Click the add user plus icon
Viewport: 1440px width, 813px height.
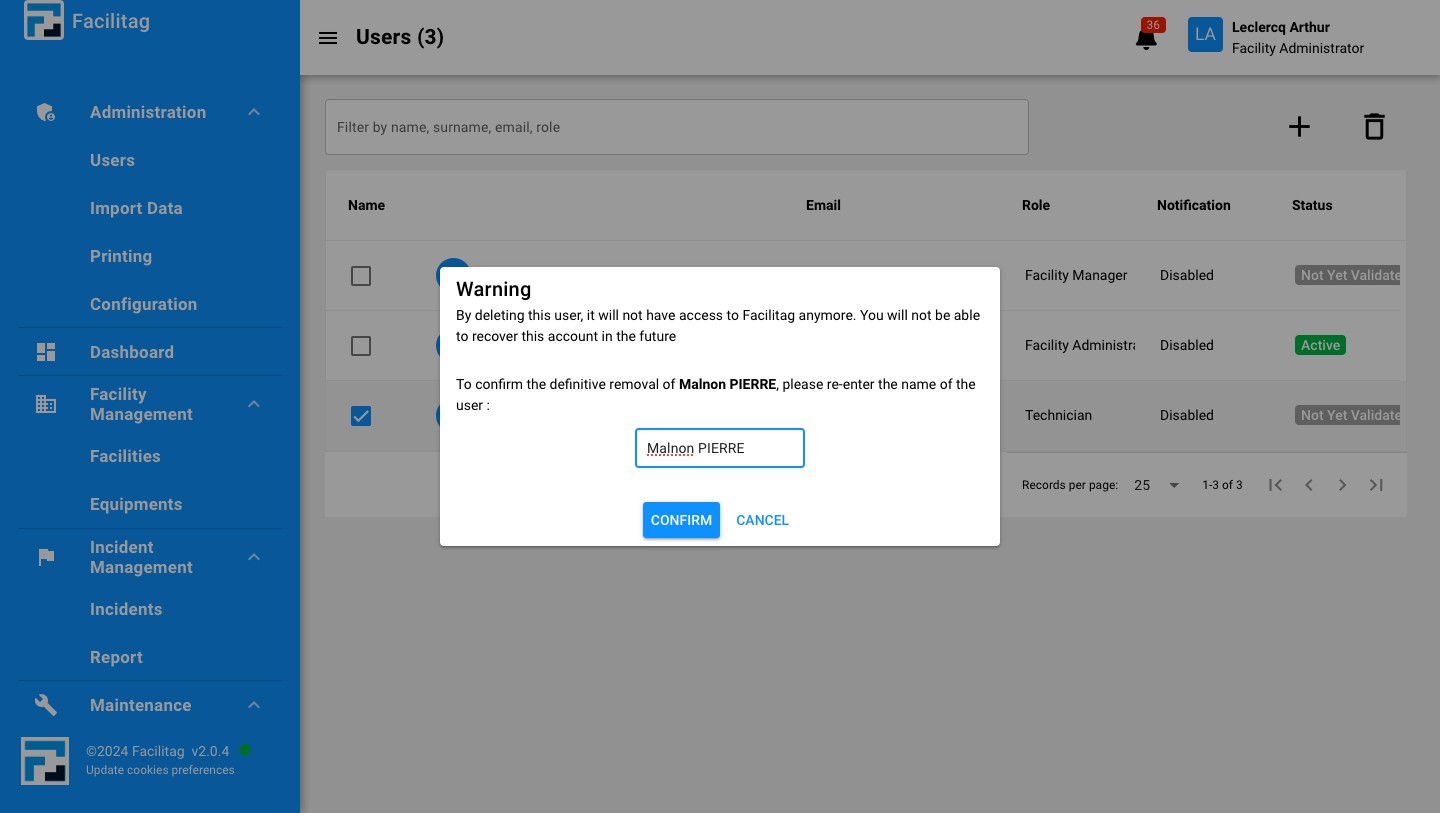click(x=1298, y=127)
